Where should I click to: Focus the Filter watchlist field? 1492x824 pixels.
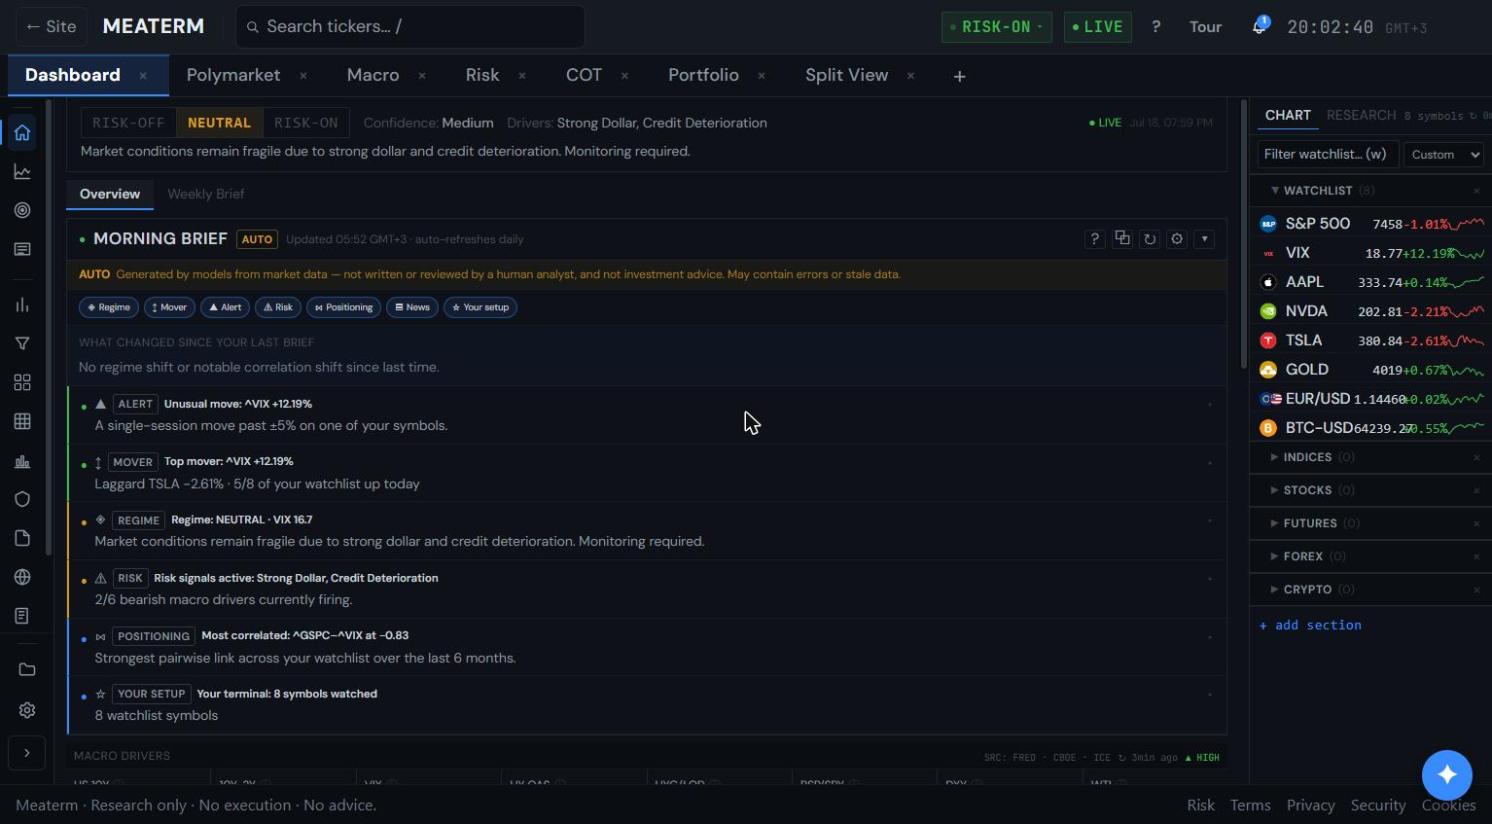click(x=1327, y=154)
